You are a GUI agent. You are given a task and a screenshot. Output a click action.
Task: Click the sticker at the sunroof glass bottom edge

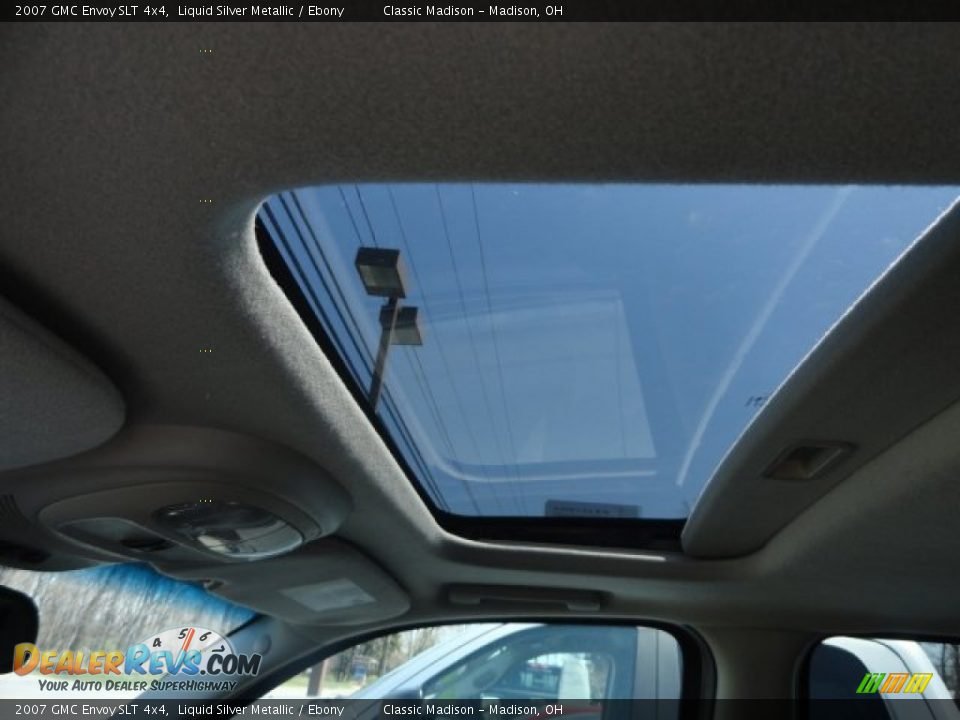(x=592, y=508)
